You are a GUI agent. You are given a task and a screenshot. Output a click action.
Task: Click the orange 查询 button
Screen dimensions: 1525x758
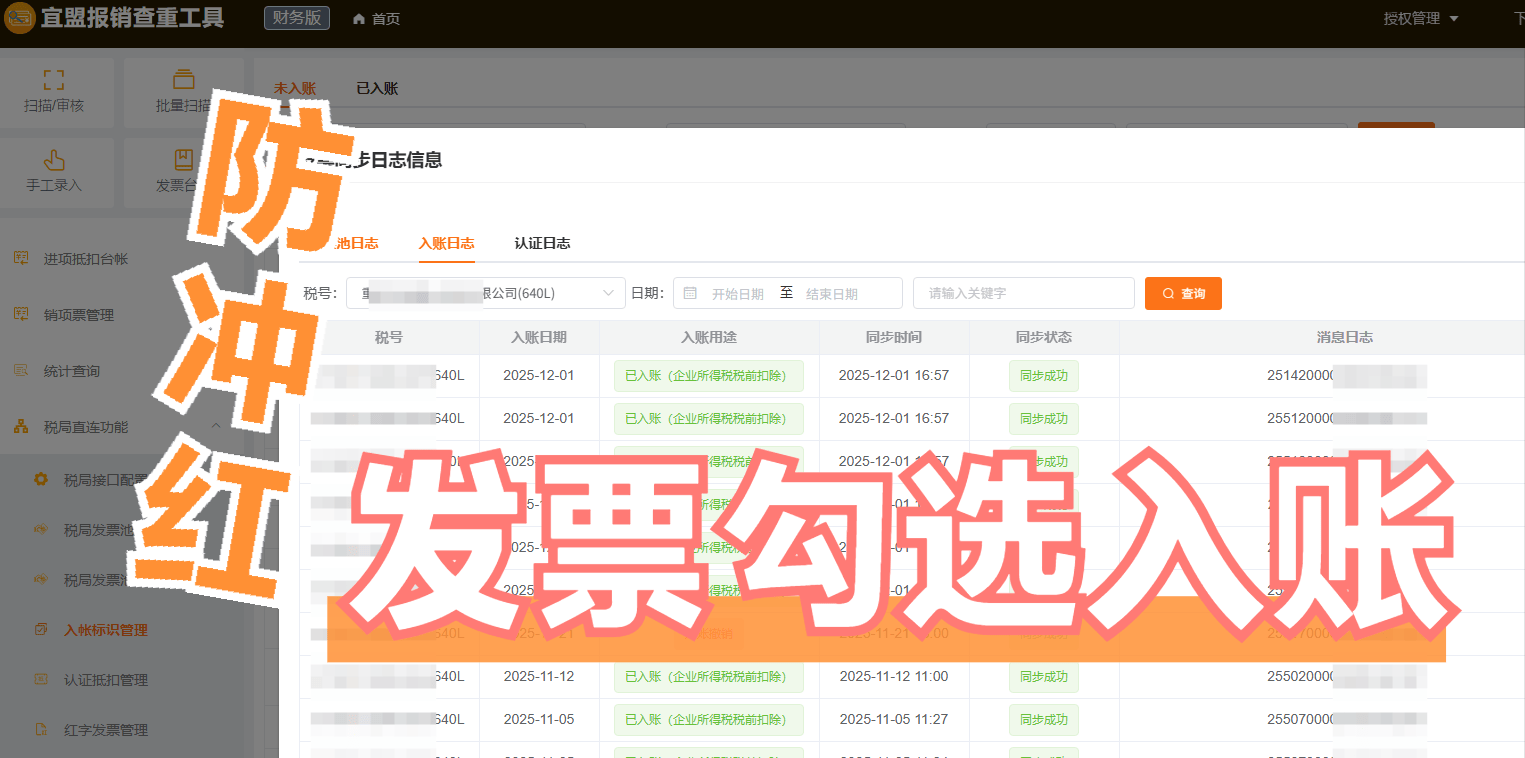click(x=1183, y=293)
